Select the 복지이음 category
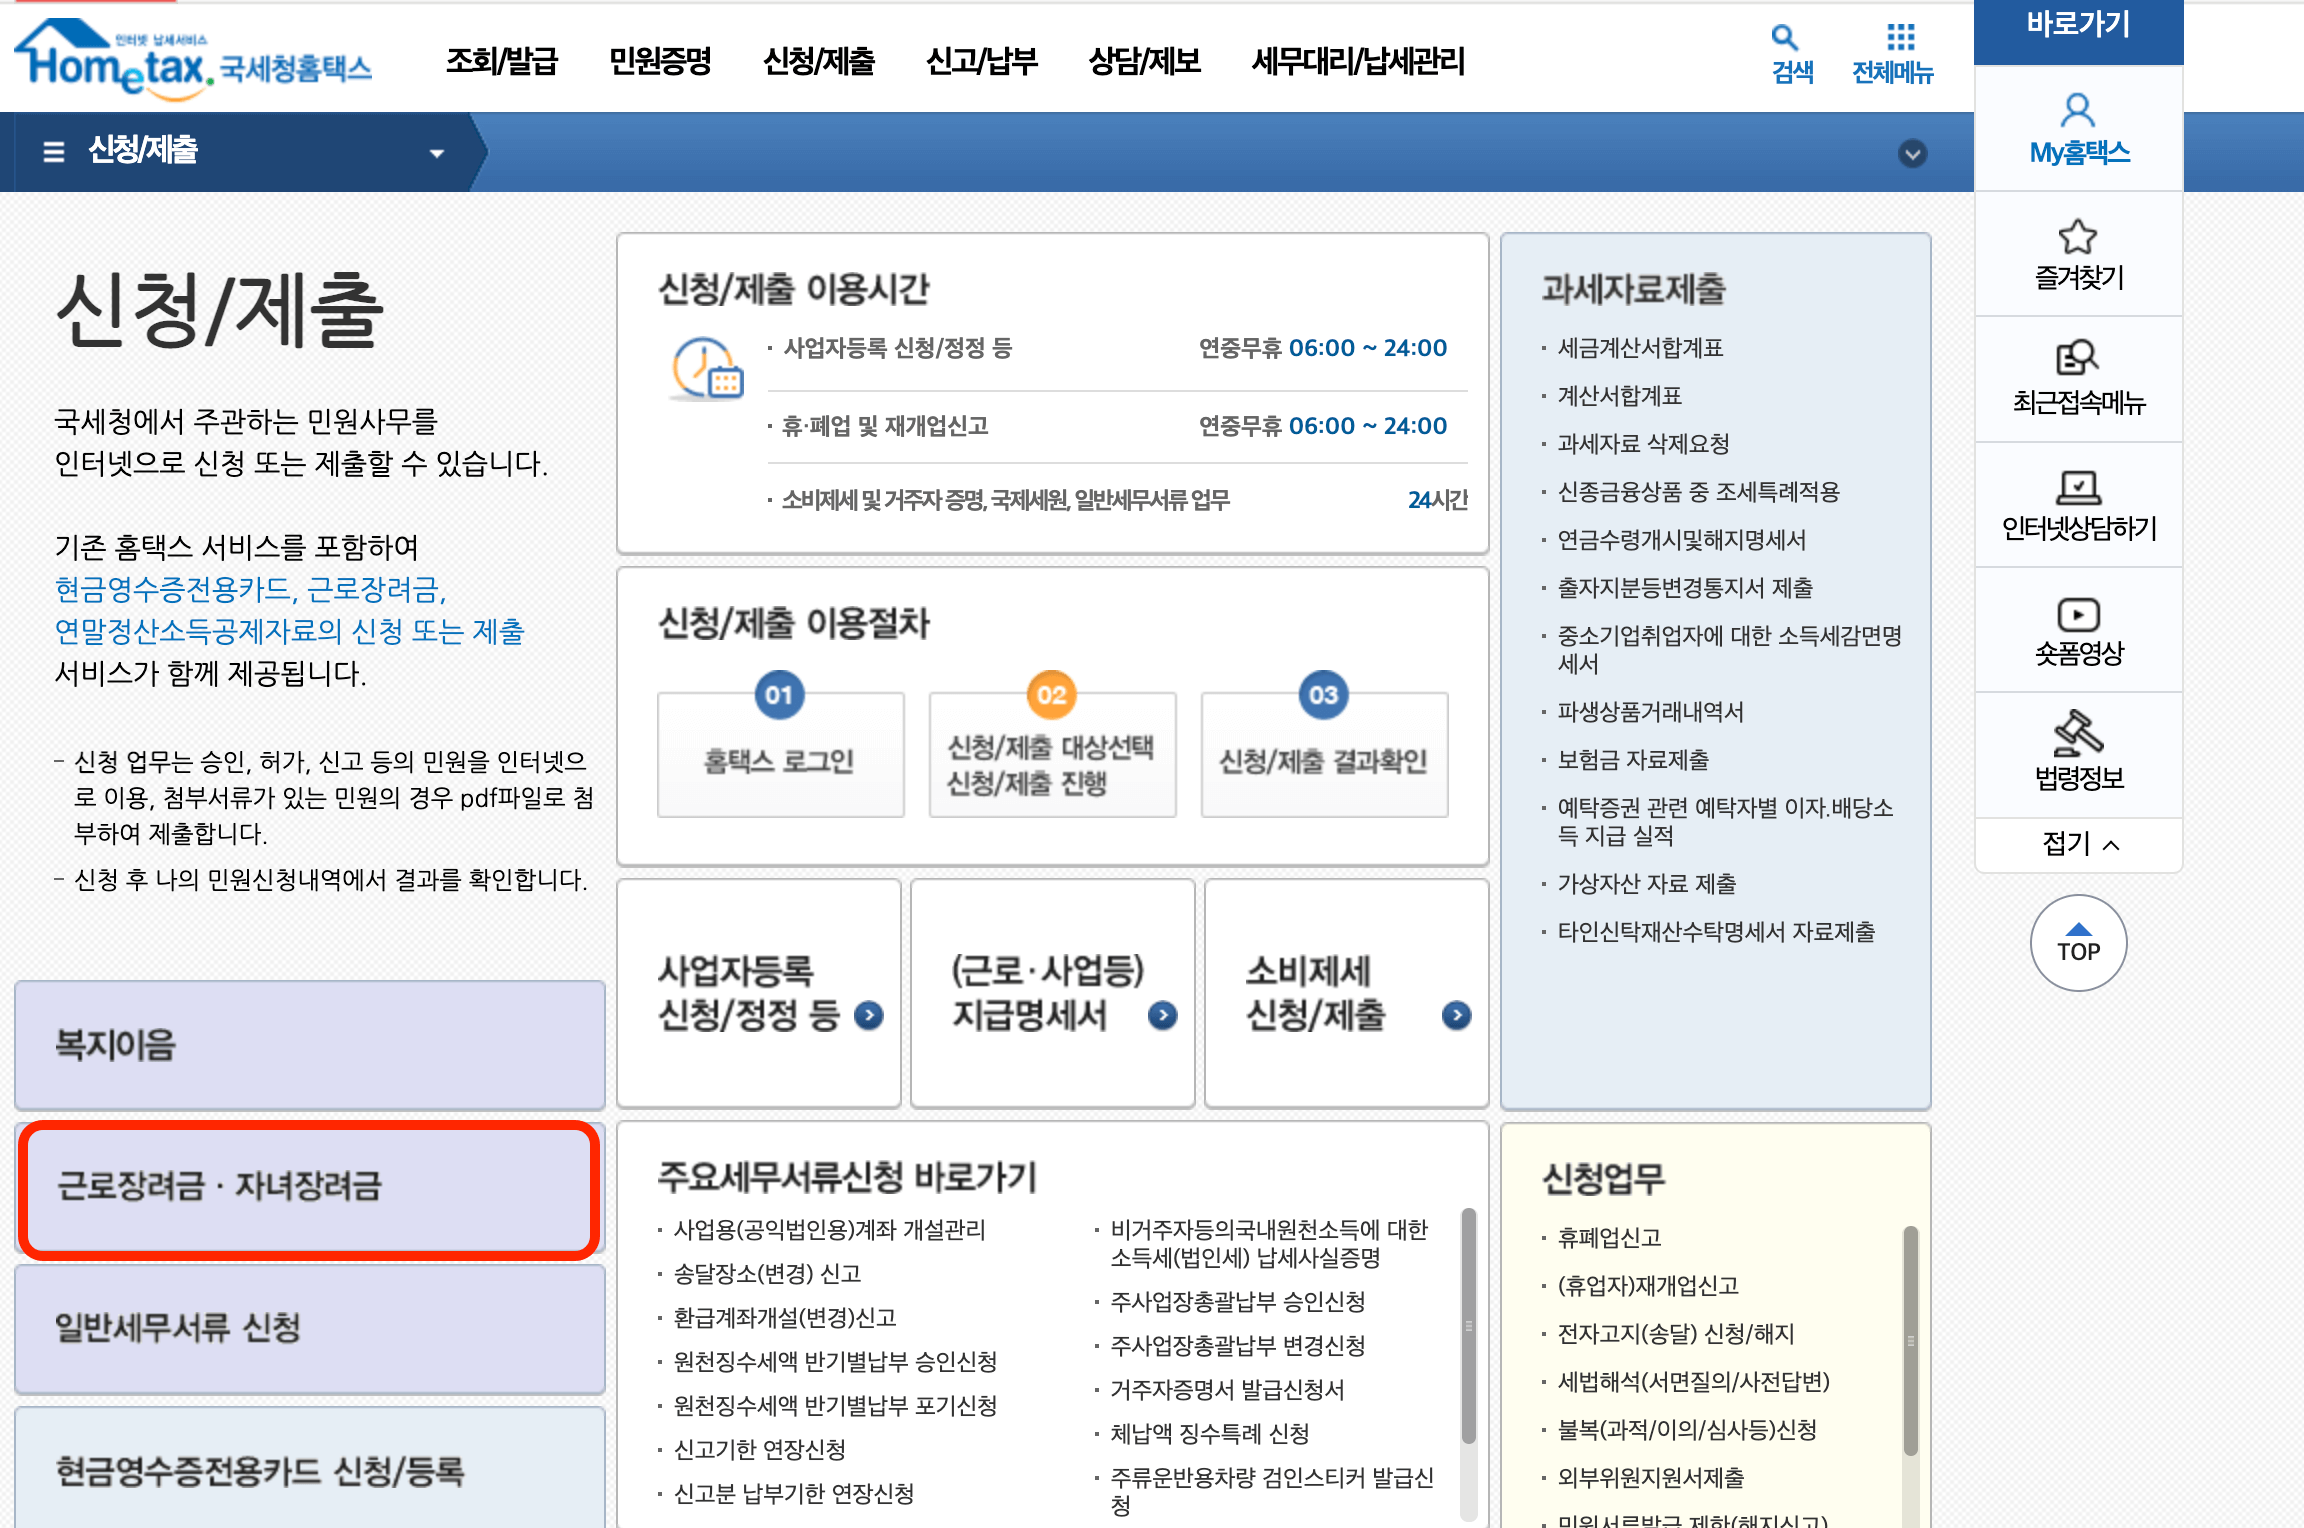The height and width of the screenshot is (1528, 2304). pos(310,1045)
